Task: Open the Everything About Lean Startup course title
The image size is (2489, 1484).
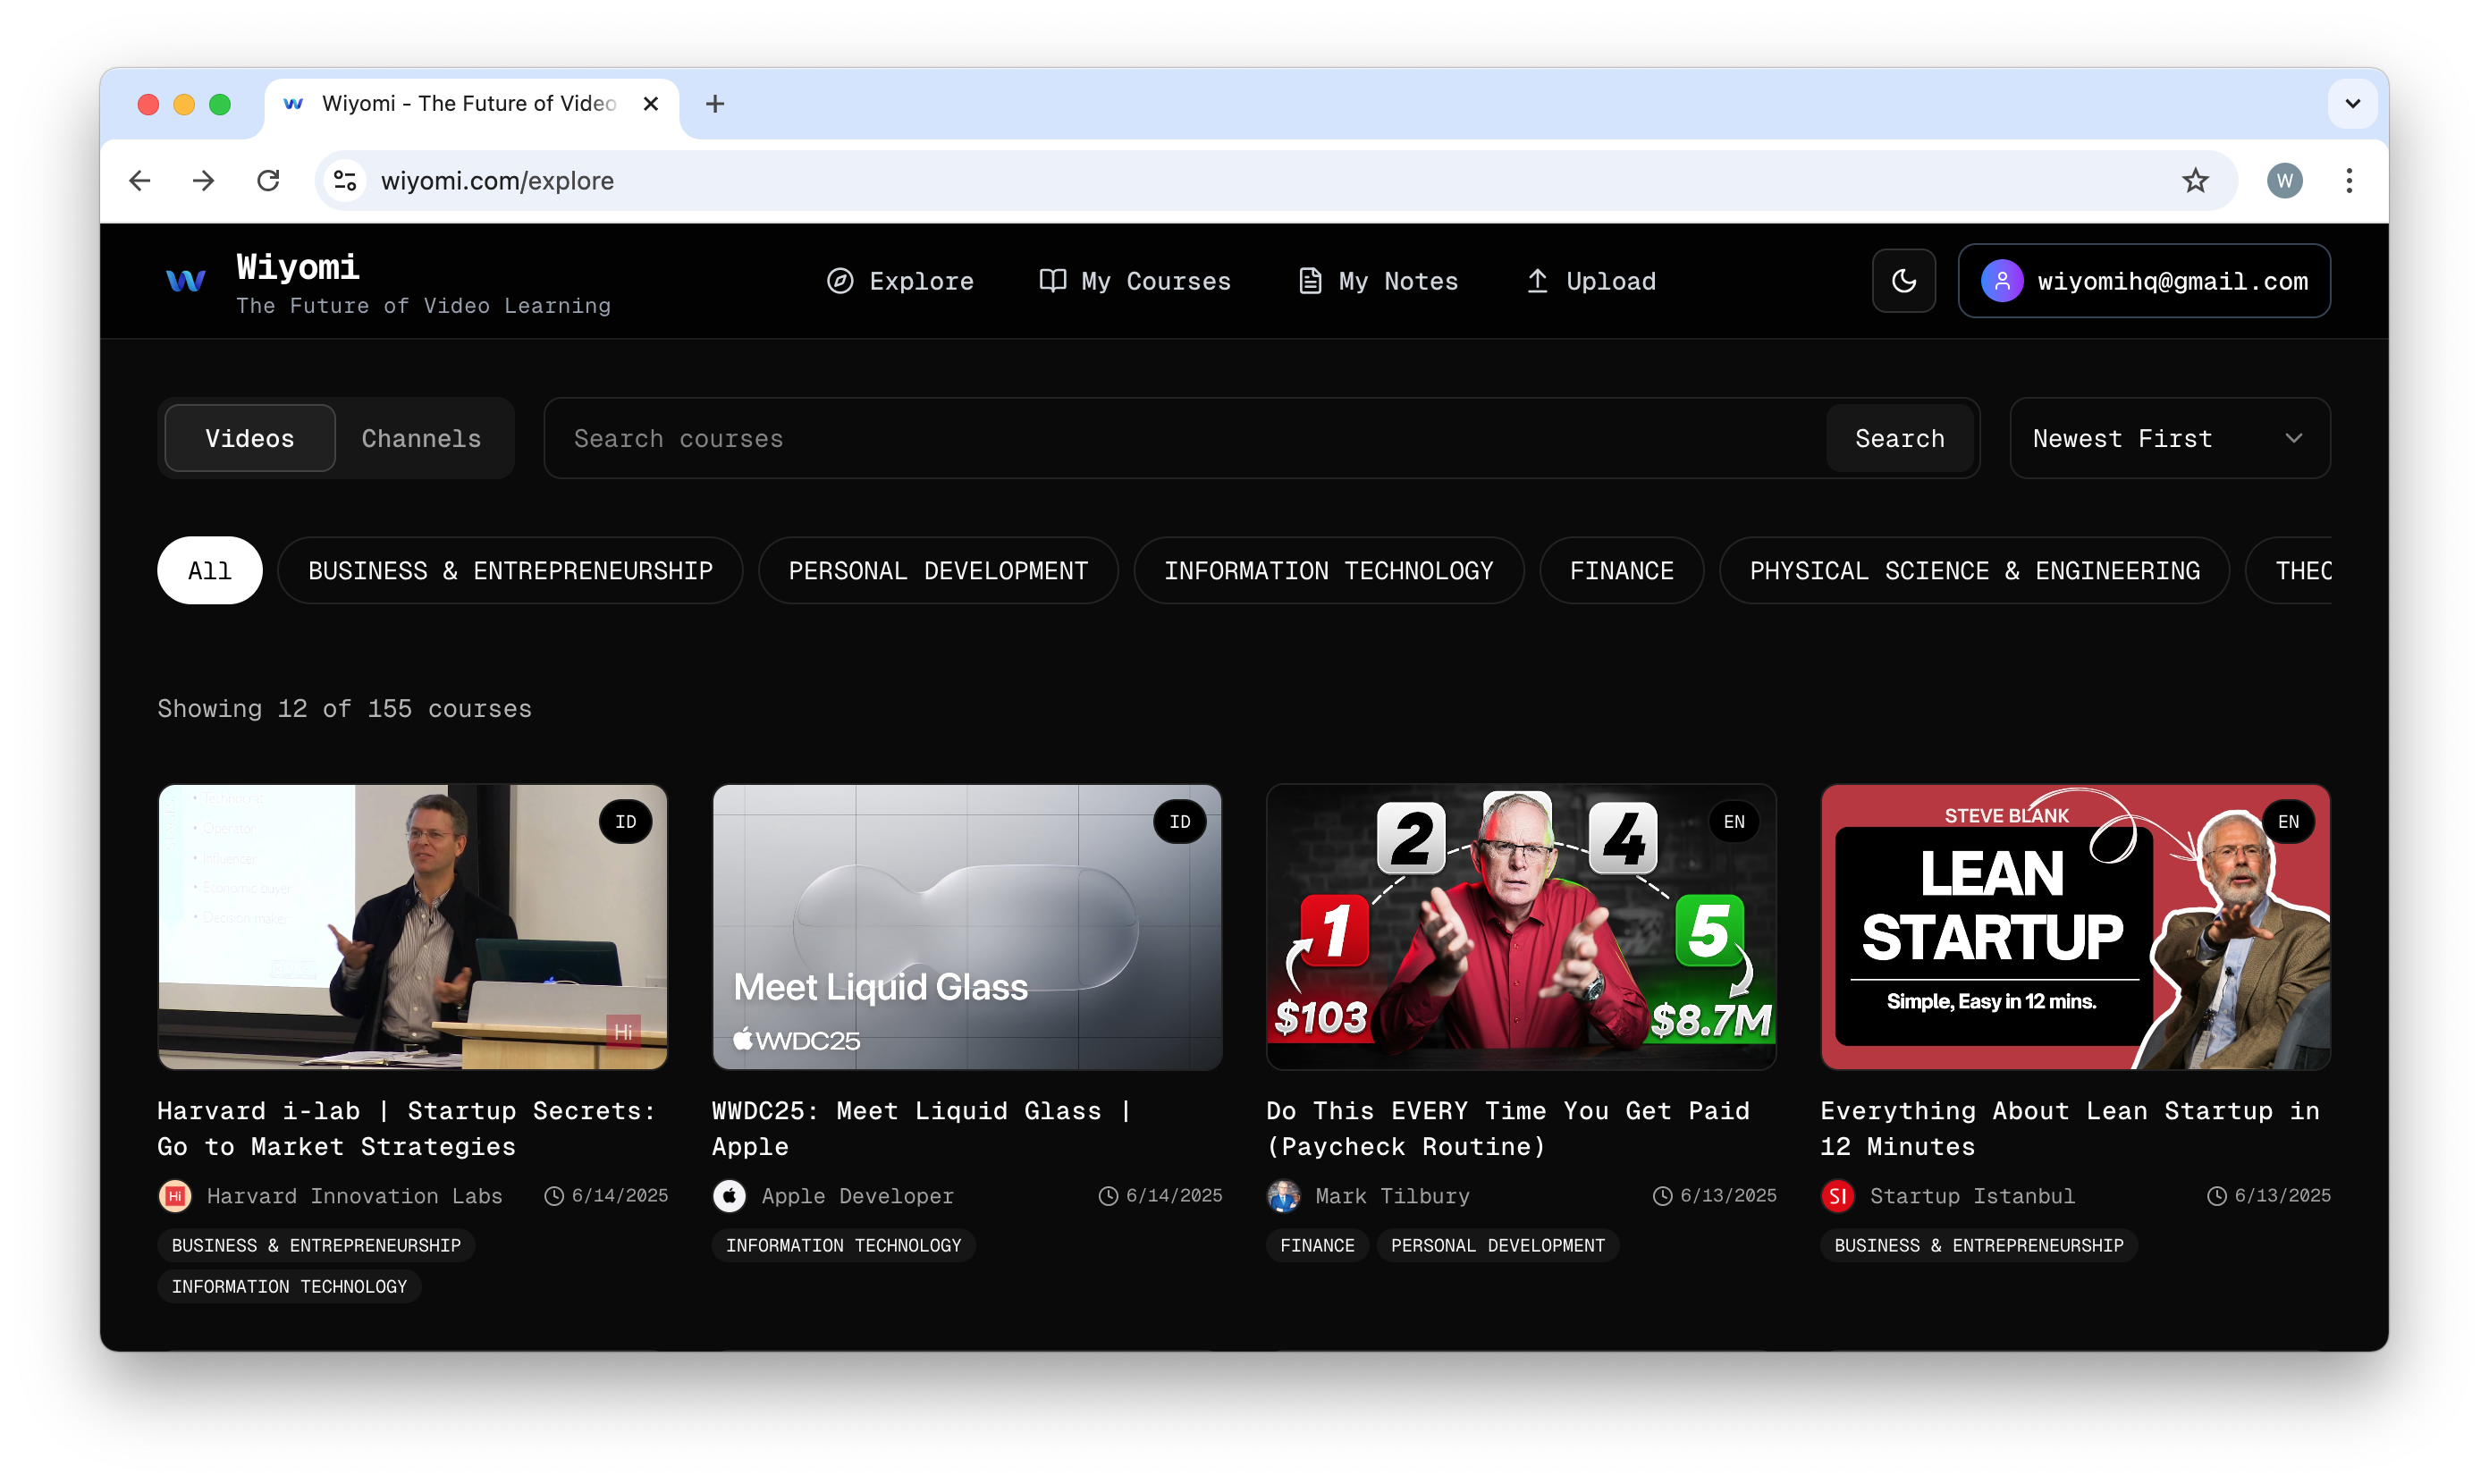Action: (x=2068, y=1128)
